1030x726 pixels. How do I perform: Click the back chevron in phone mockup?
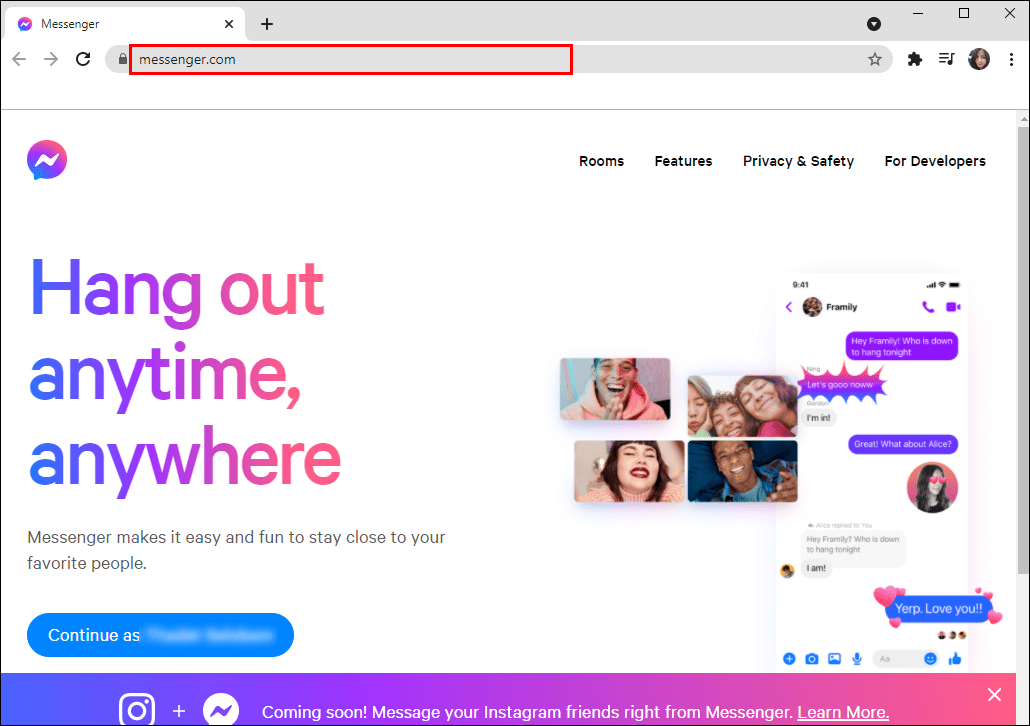tap(789, 307)
